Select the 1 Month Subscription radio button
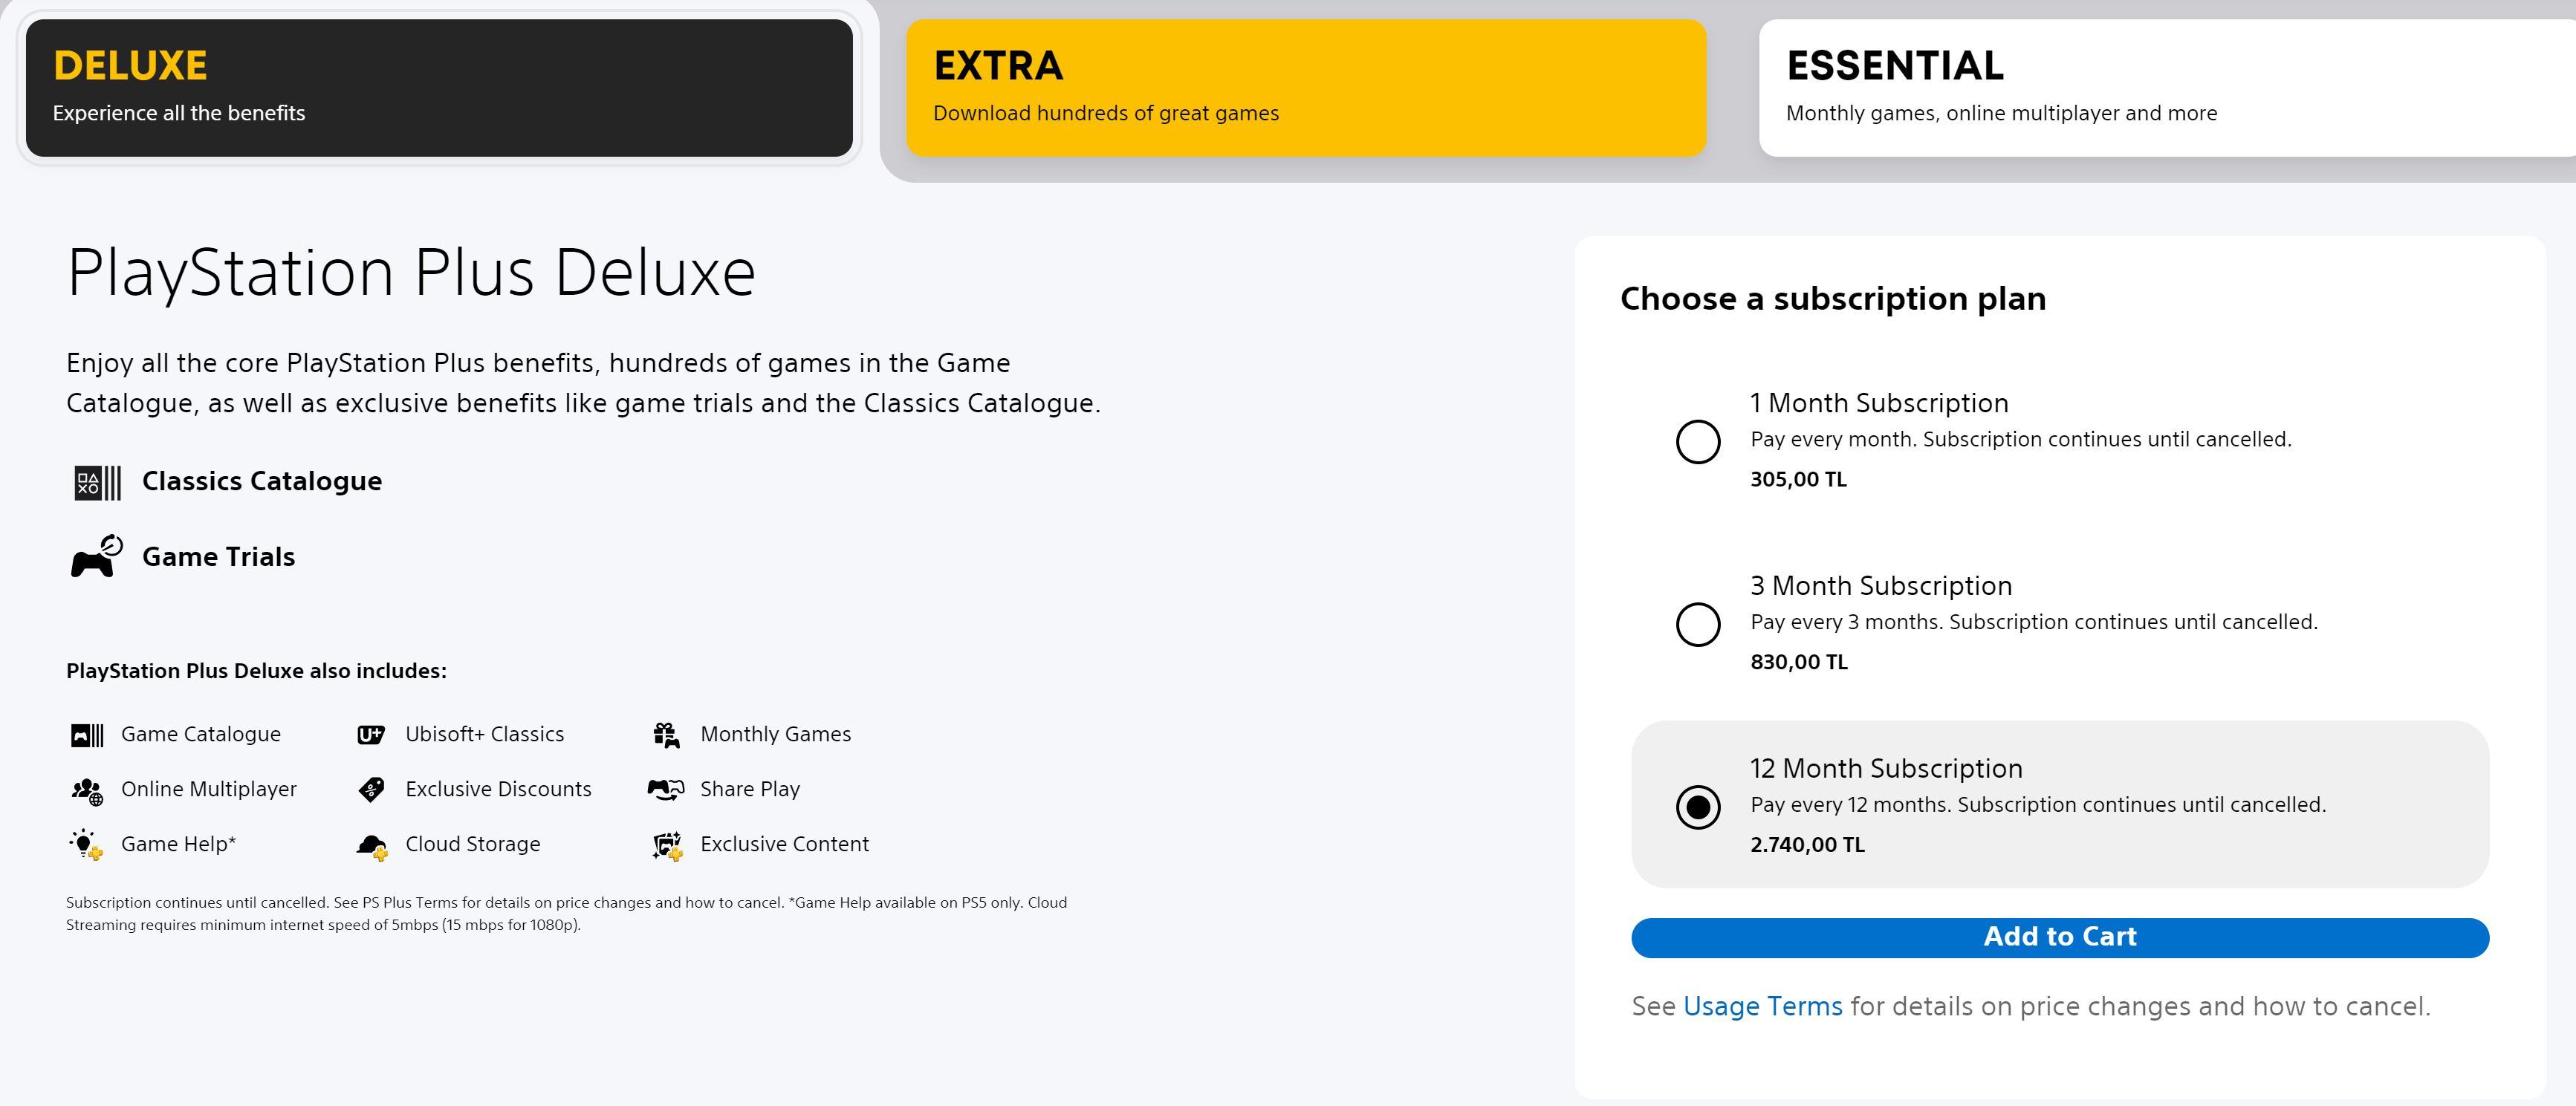The image size is (2576, 1106). tap(1698, 441)
